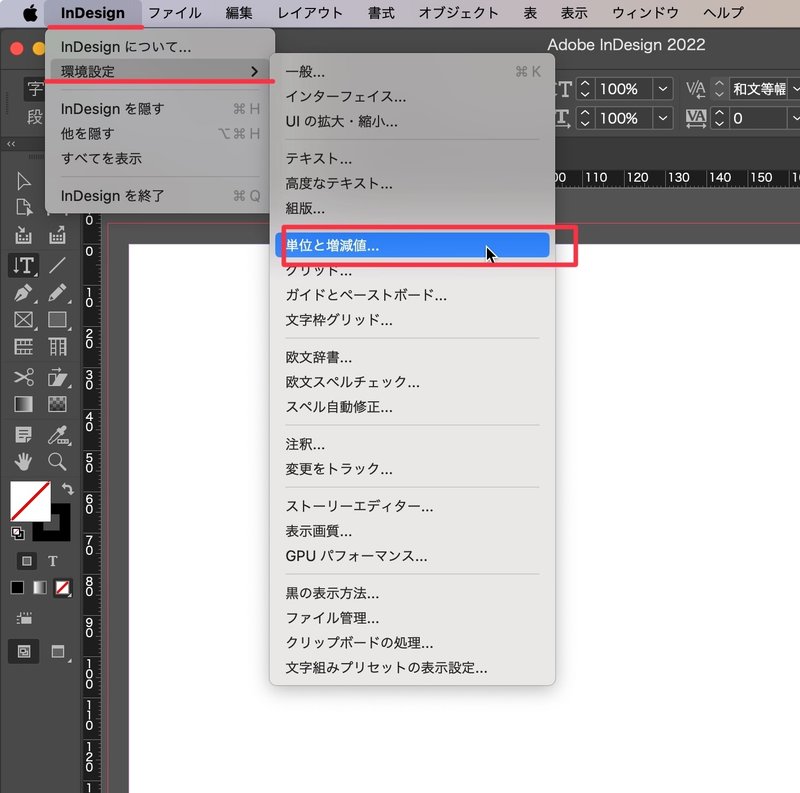Click InDesign を終了 to quit
Screen dimensions: 800x793
click(x=160, y=196)
